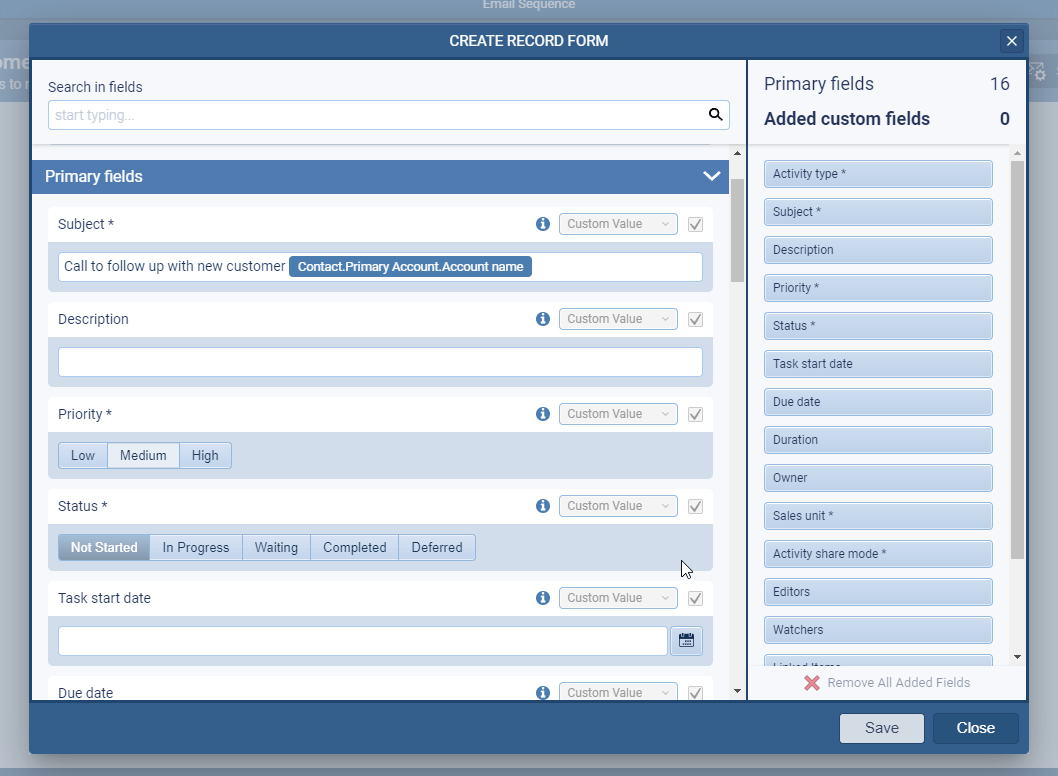The image size is (1058, 776).
Task: Click the Contact.Primary Account.Account name token
Action: coord(410,266)
